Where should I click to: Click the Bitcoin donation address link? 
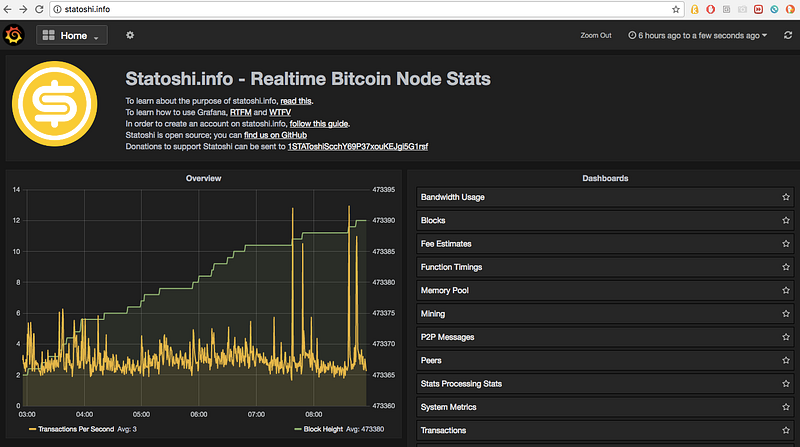point(358,146)
